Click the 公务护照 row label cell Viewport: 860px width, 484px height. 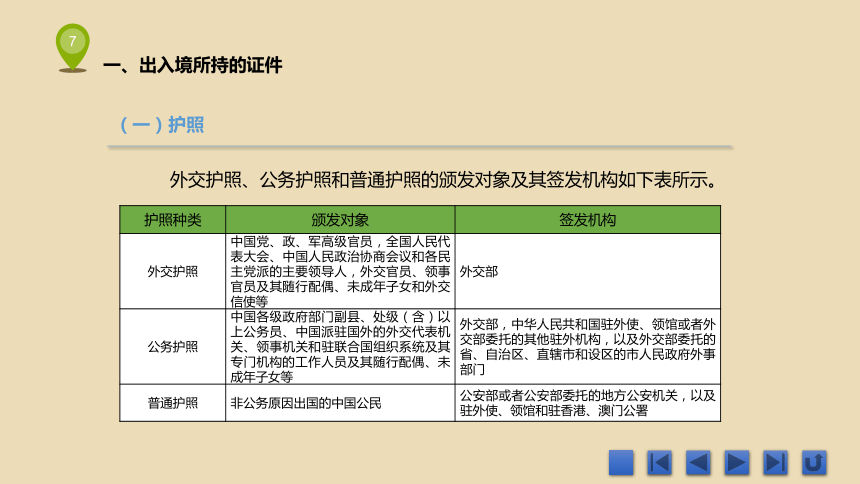[172, 346]
